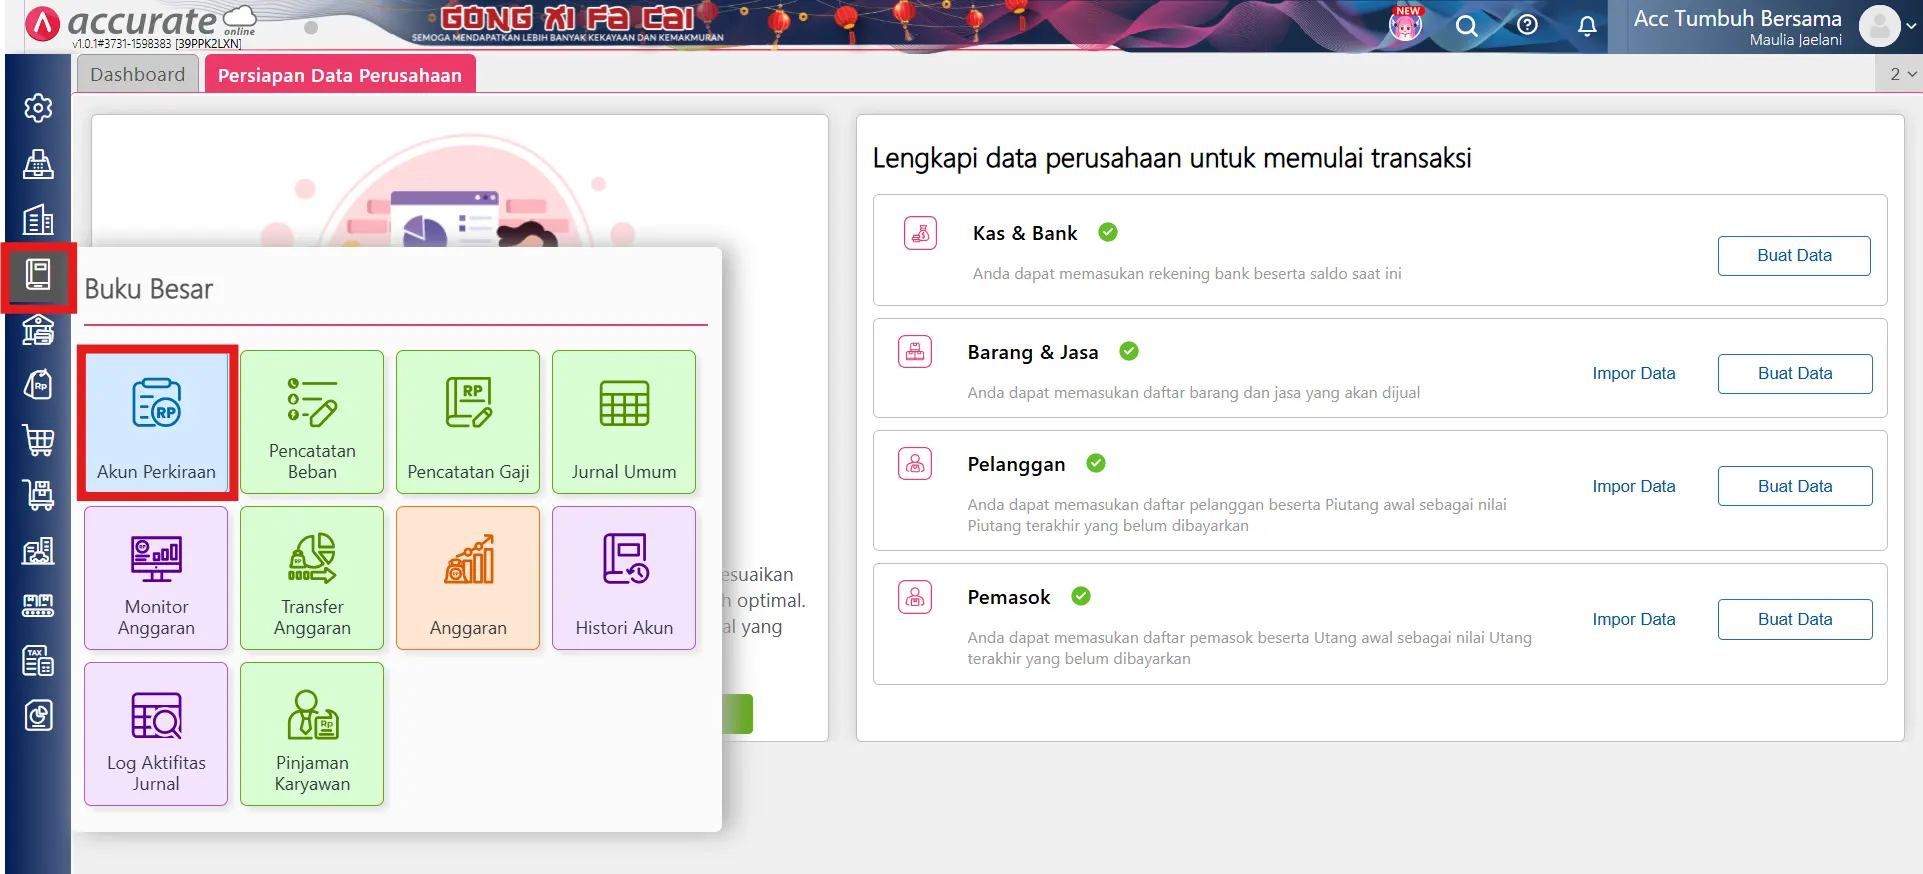Screen dimensions: 1923x874
Task: Click the Accurate online logo
Action: [142, 24]
